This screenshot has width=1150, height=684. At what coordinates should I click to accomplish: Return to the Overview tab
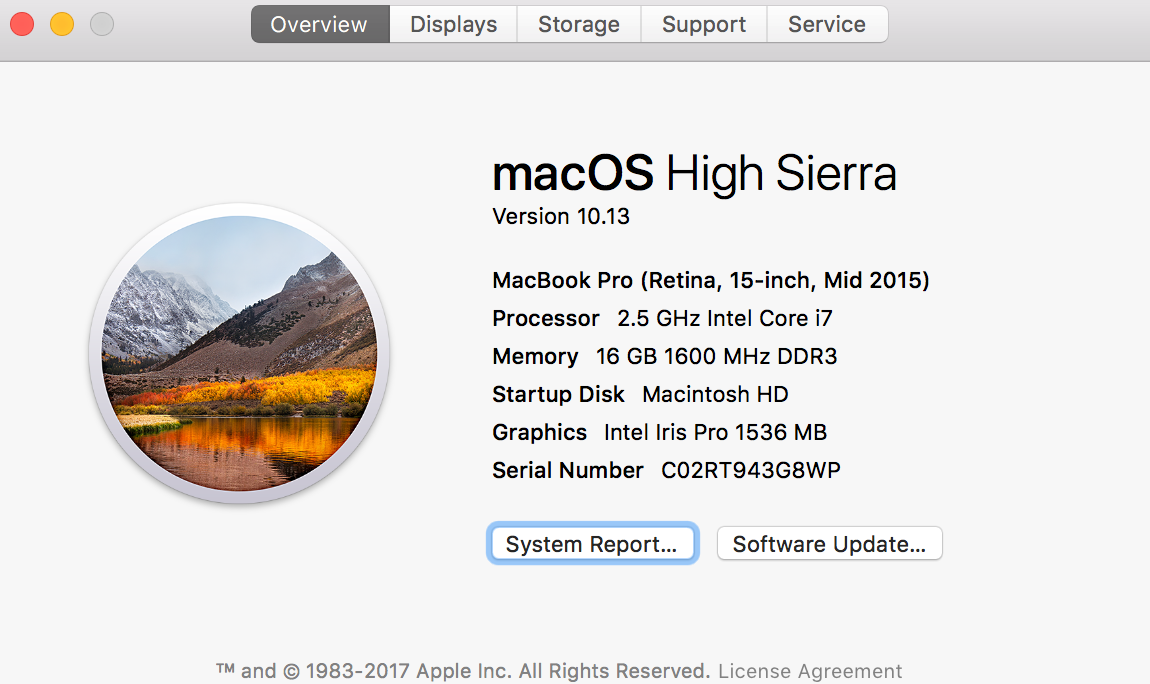click(319, 24)
